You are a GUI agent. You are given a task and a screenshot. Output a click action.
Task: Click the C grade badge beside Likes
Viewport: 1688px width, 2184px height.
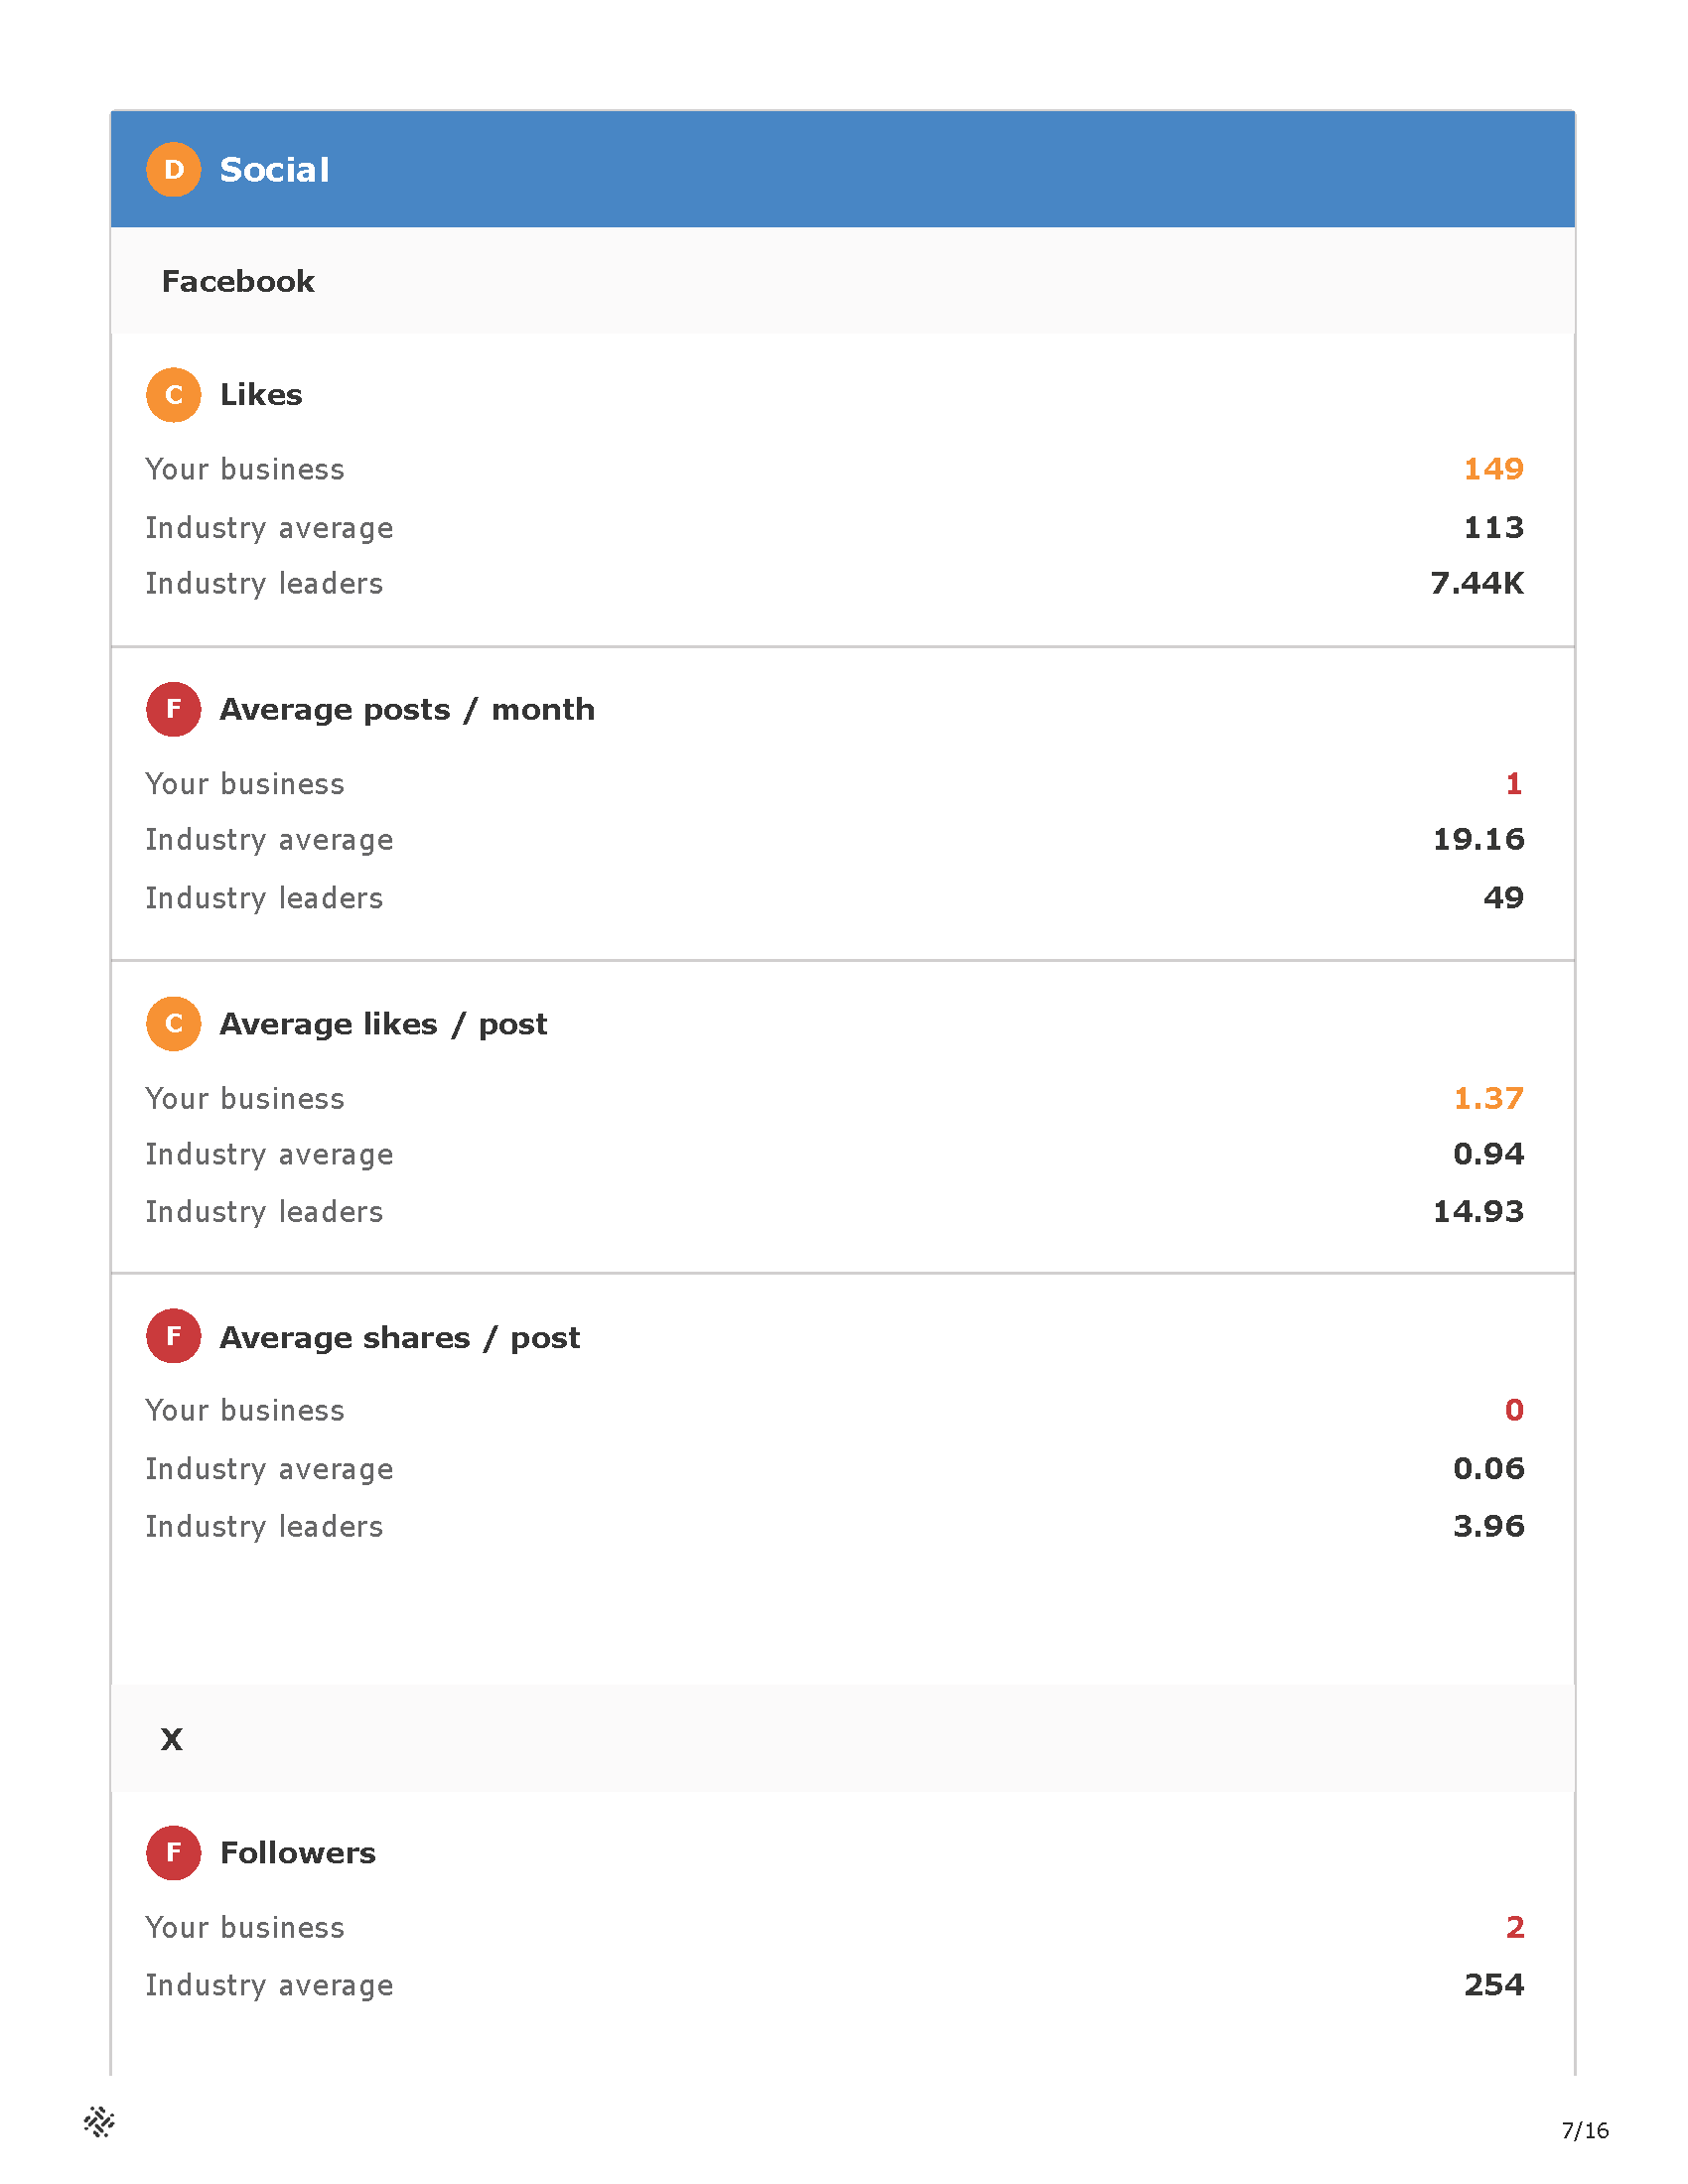point(174,395)
